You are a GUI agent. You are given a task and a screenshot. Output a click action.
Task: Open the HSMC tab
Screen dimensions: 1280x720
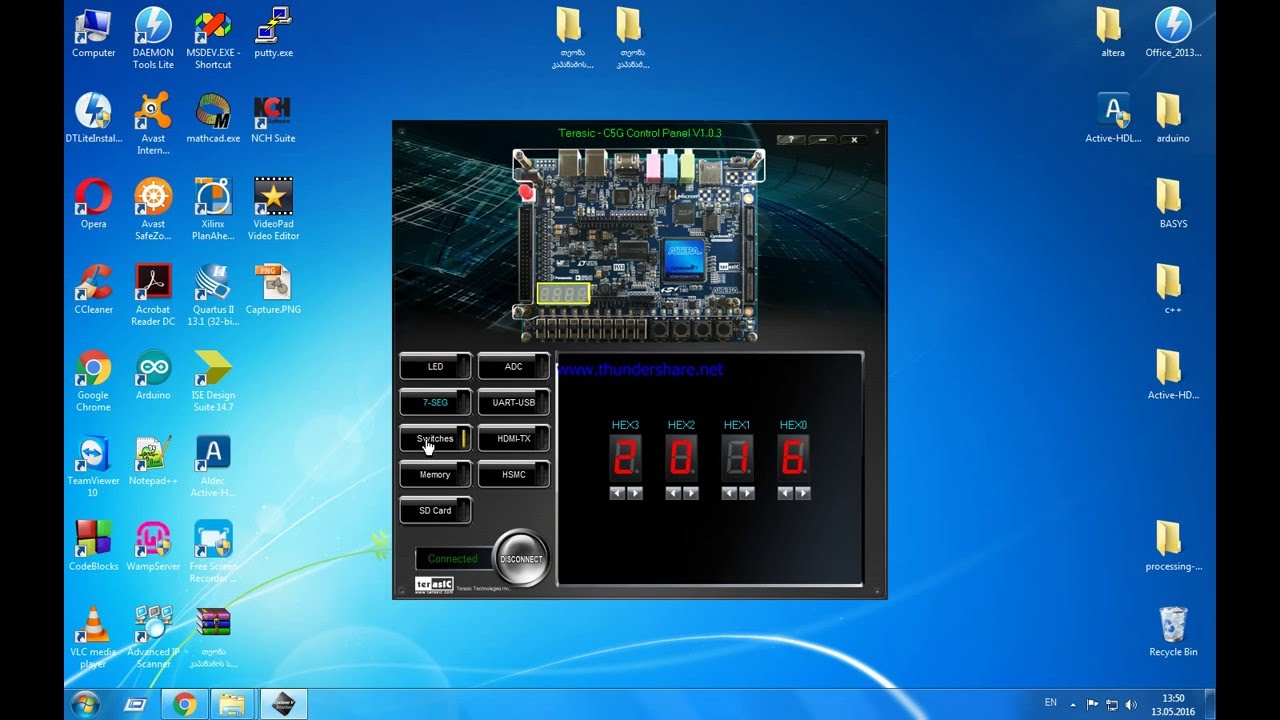click(x=513, y=475)
